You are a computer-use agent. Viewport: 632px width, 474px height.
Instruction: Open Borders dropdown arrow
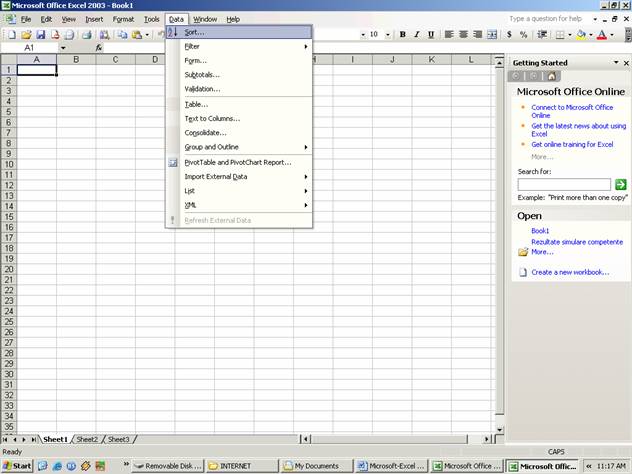tap(570, 35)
